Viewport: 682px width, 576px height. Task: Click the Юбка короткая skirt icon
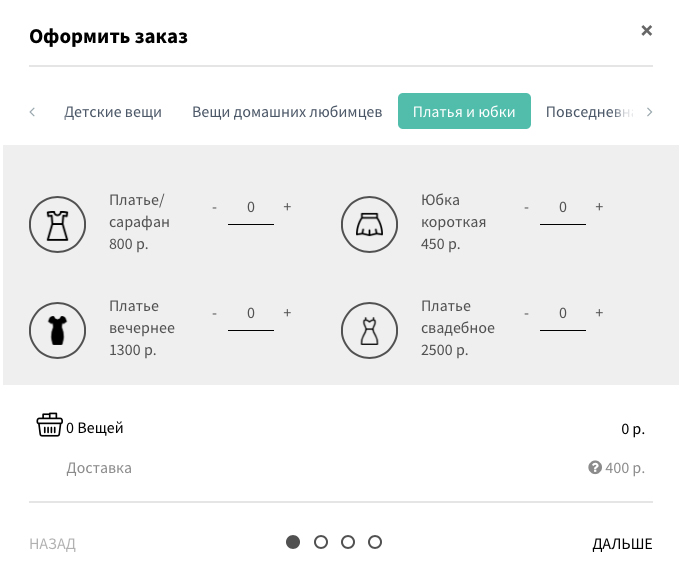click(x=369, y=225)
